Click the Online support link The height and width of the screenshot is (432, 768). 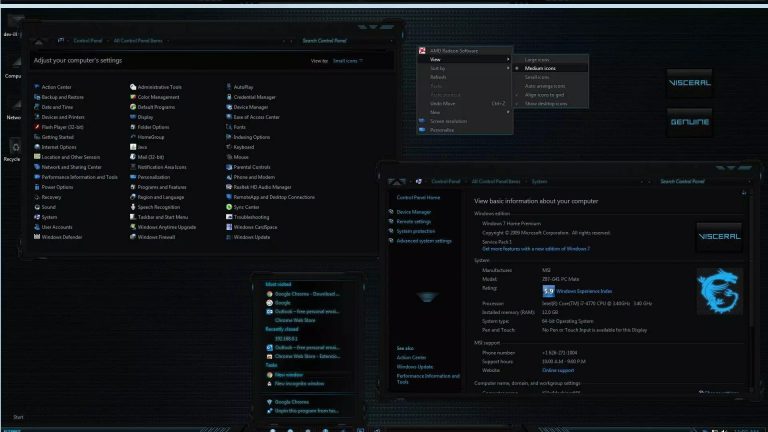click(x=558, y=370)
